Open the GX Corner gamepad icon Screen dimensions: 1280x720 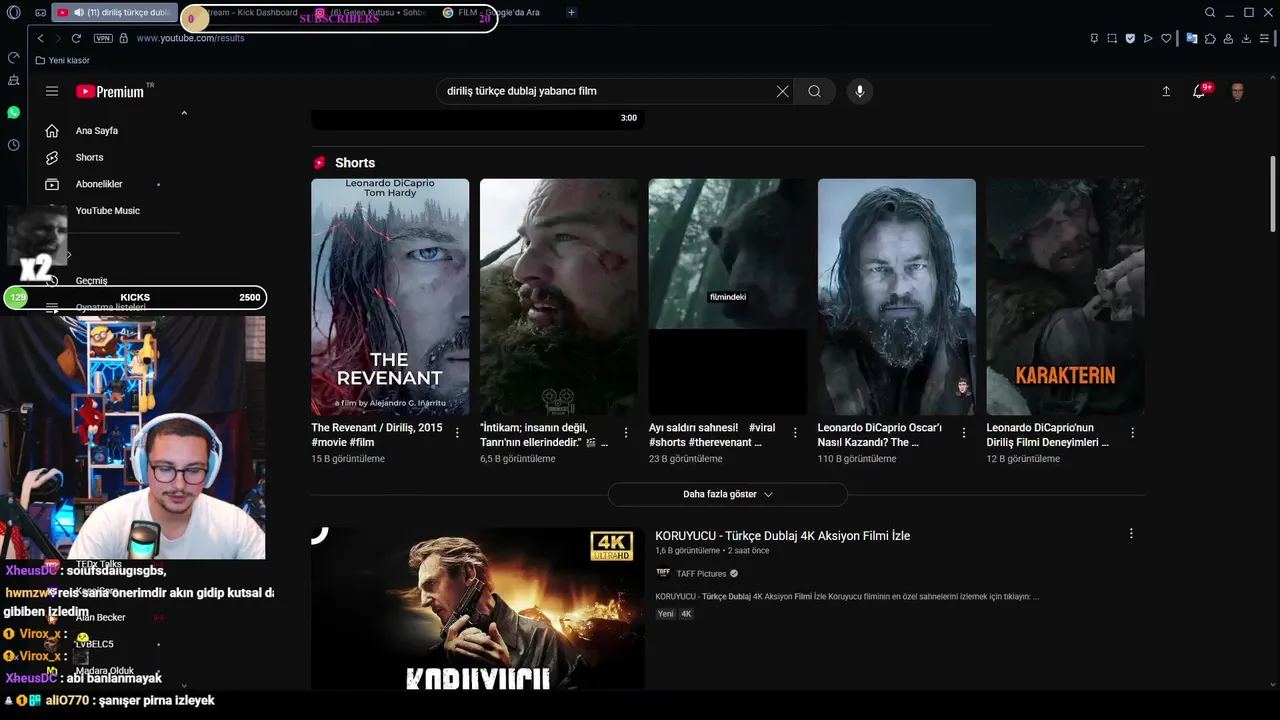click(x=40, y=13)
